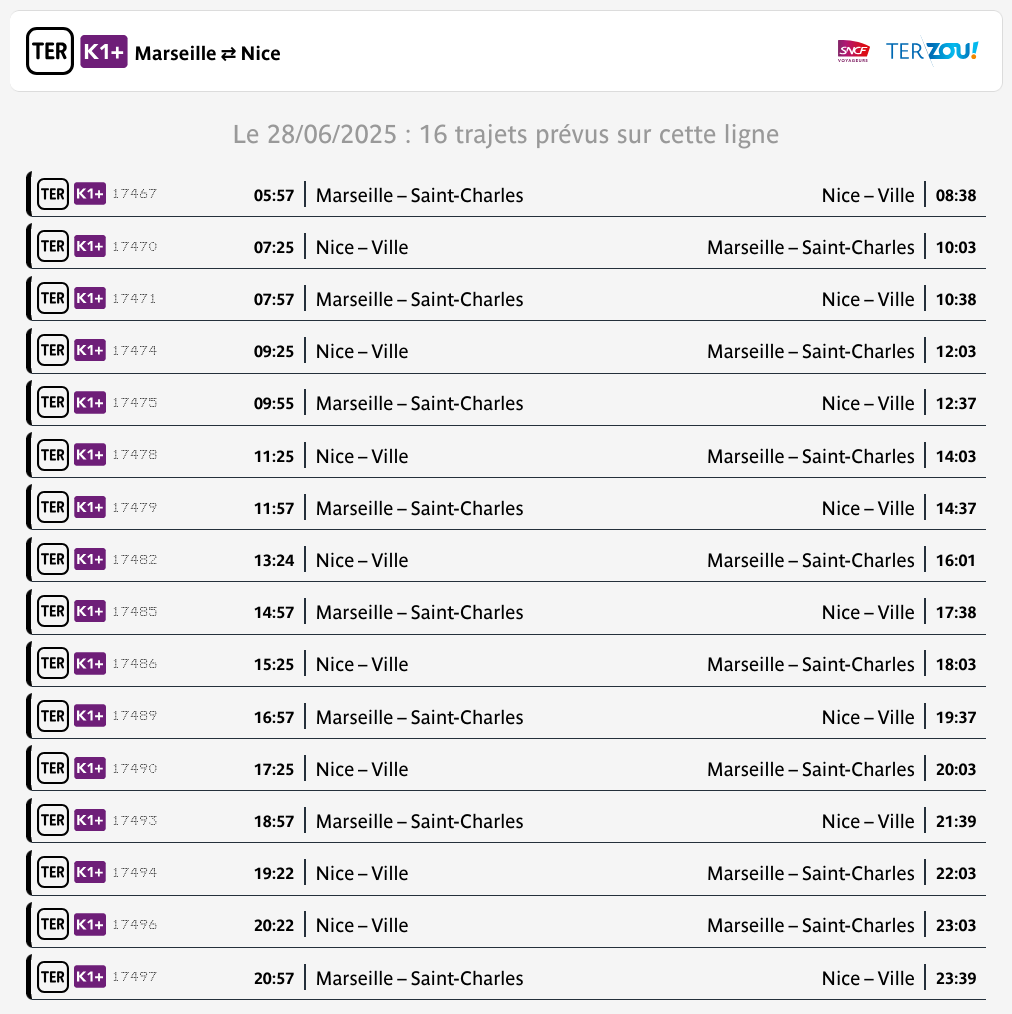The width and height of the screenshot is (1012, 1014).
Task: Click train number 17478
Action: click(135, 455)
